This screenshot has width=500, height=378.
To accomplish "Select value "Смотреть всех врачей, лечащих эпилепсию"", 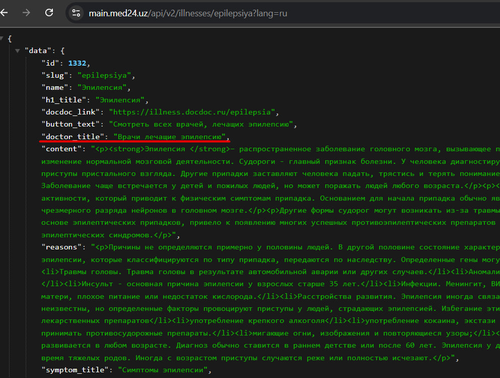I will 201,124.
